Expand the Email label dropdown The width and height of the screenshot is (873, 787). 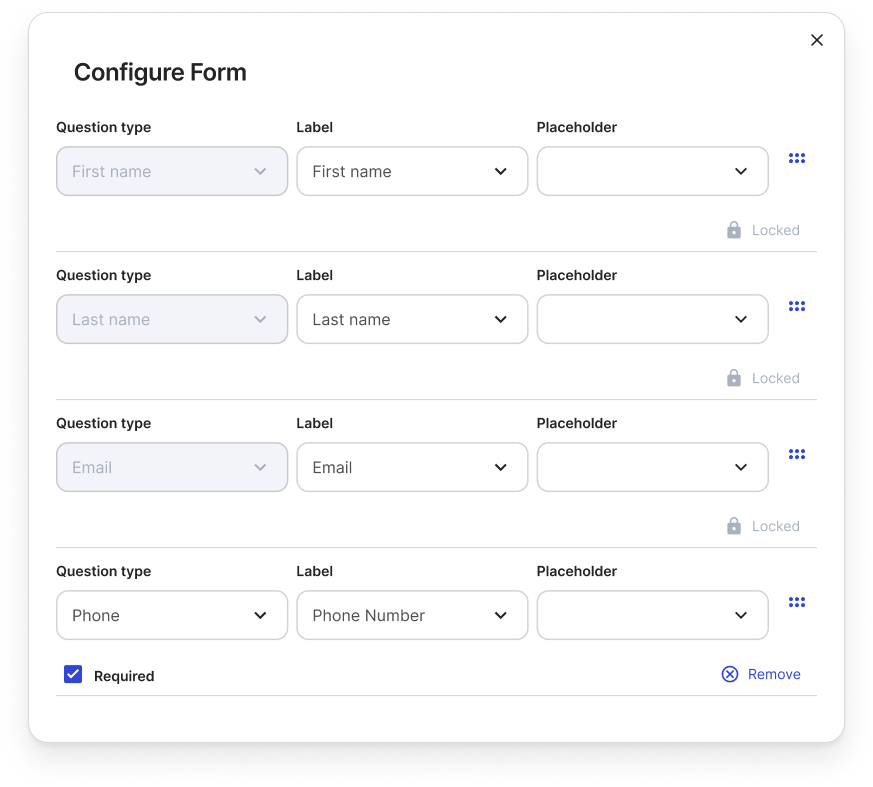(x=412, y=467)
